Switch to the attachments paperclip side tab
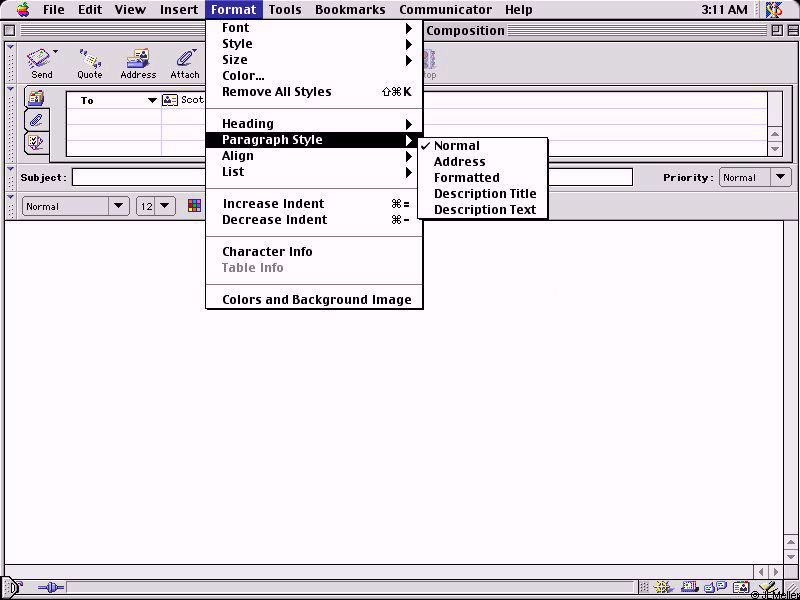 coord(36,120)
